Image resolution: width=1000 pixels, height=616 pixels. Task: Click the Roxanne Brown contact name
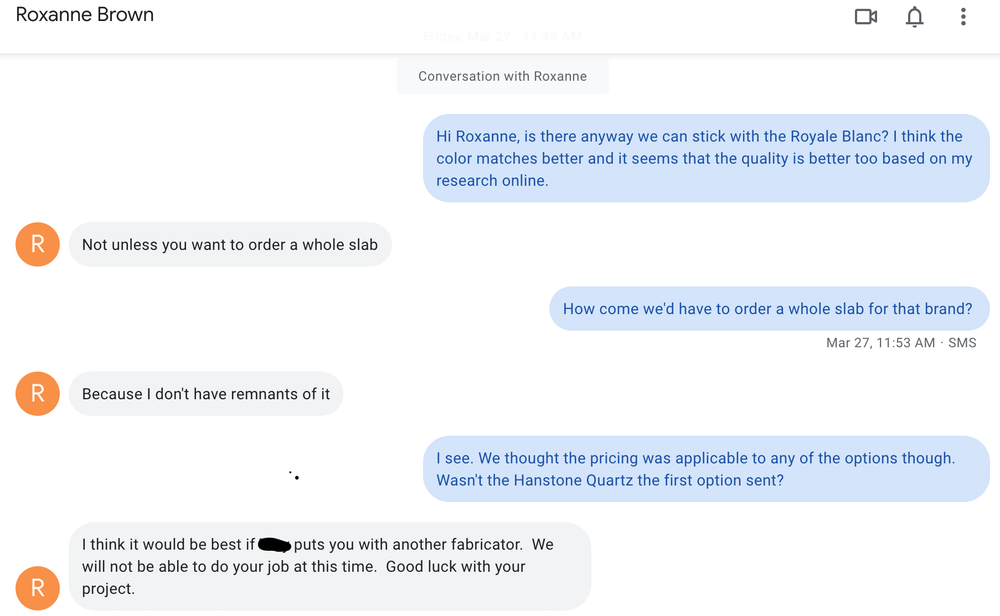pos(85,16)
